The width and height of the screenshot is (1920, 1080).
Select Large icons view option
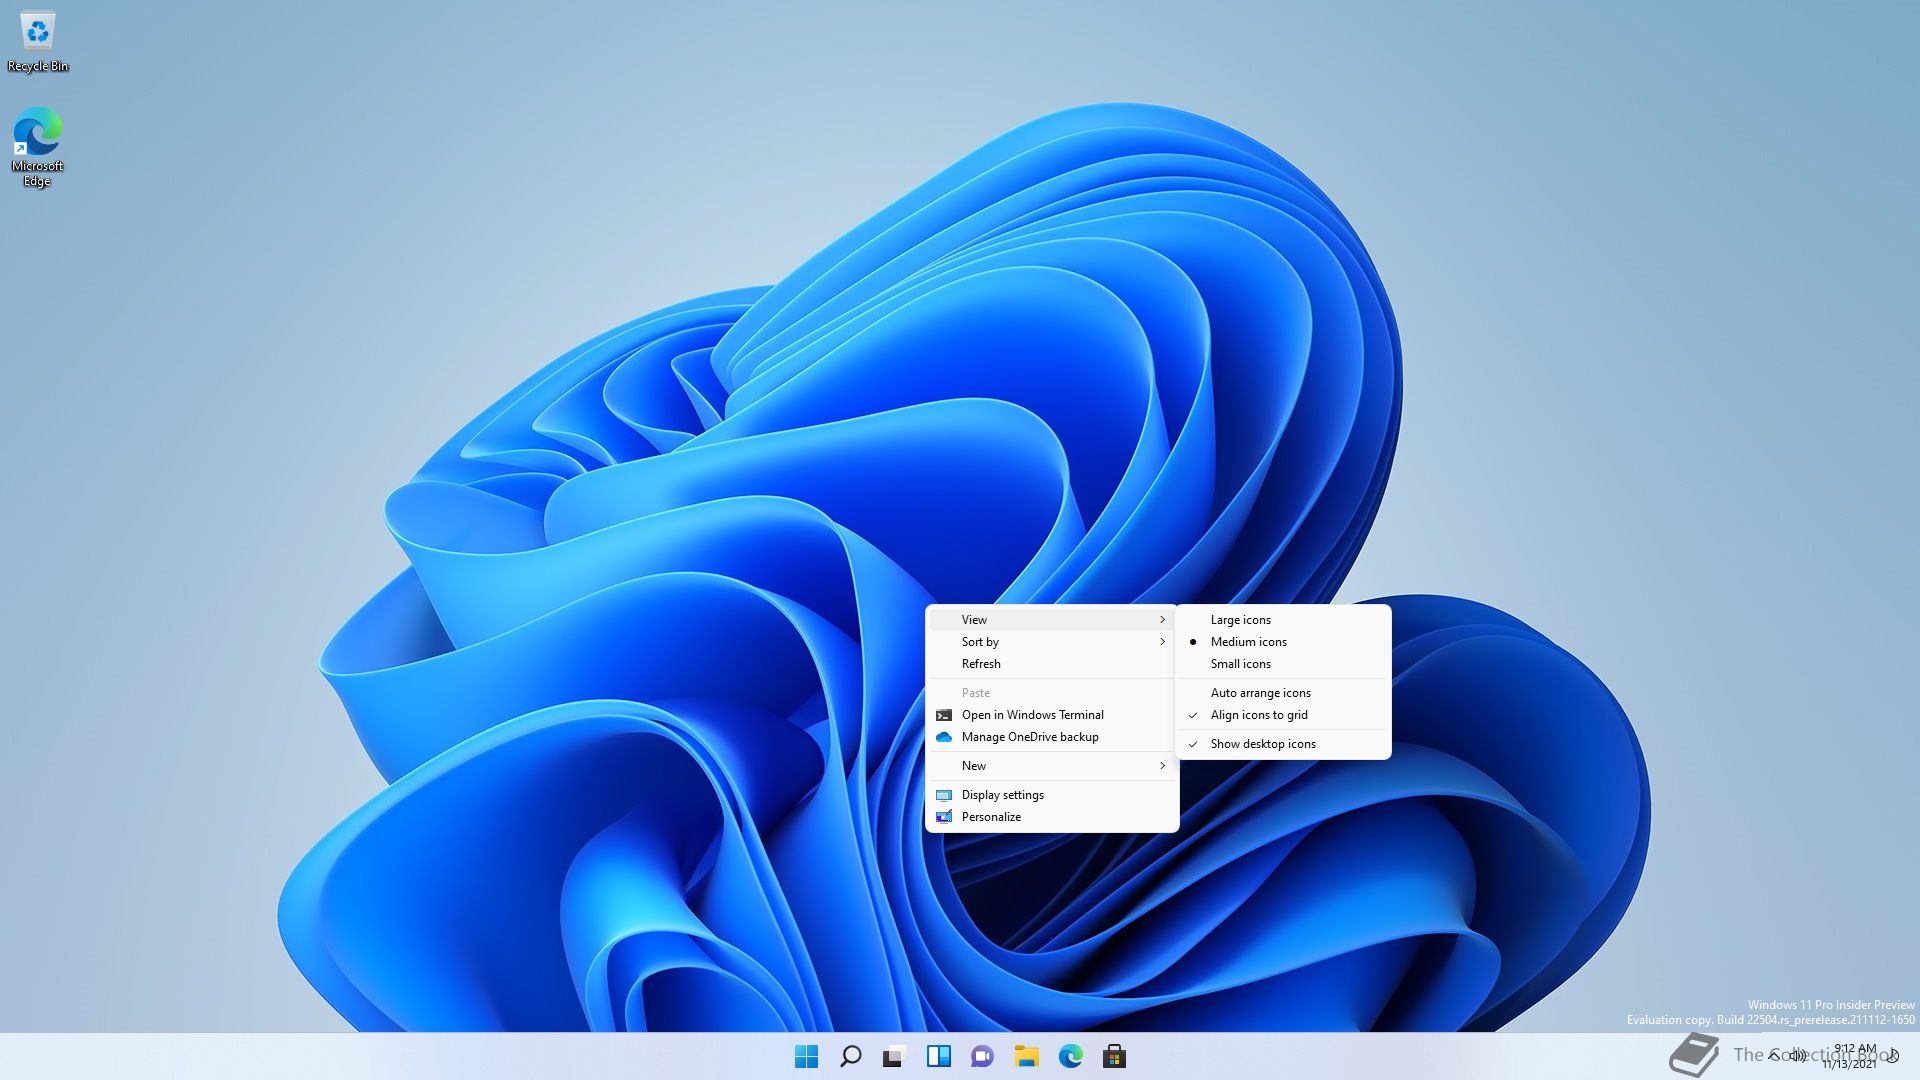pyautogui.click(x=1284, y=620)
